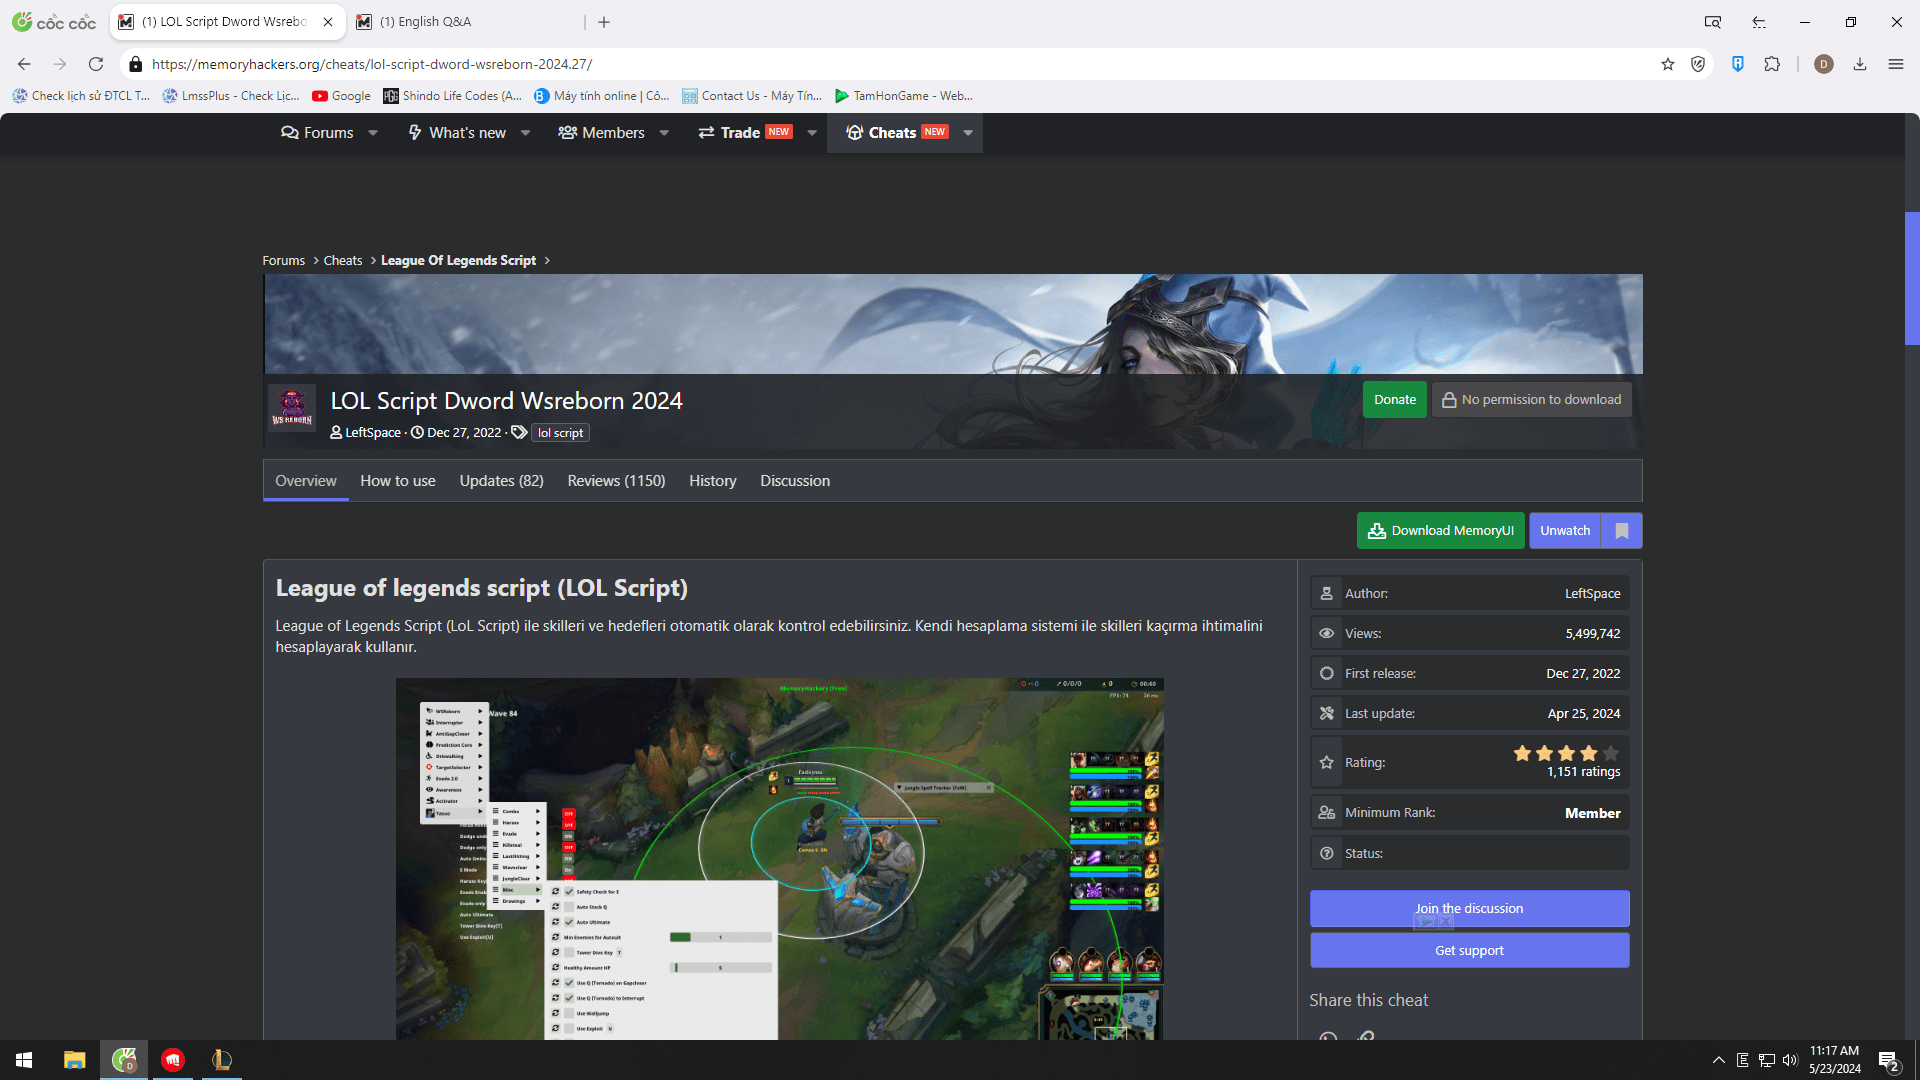The height and width of the screenshot is (1080, 1920).
Task: Open the Windows Start menu
Action: coord(24,1060)
